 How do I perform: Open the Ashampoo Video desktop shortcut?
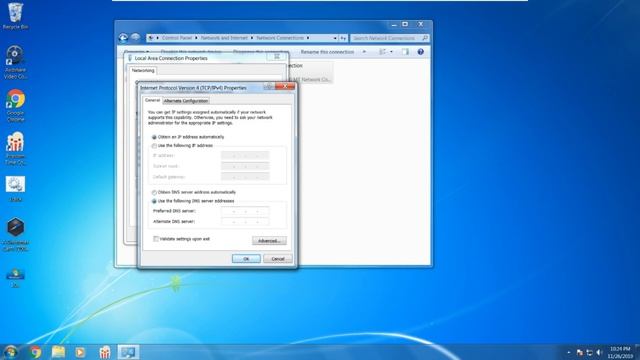pos(15,62)
